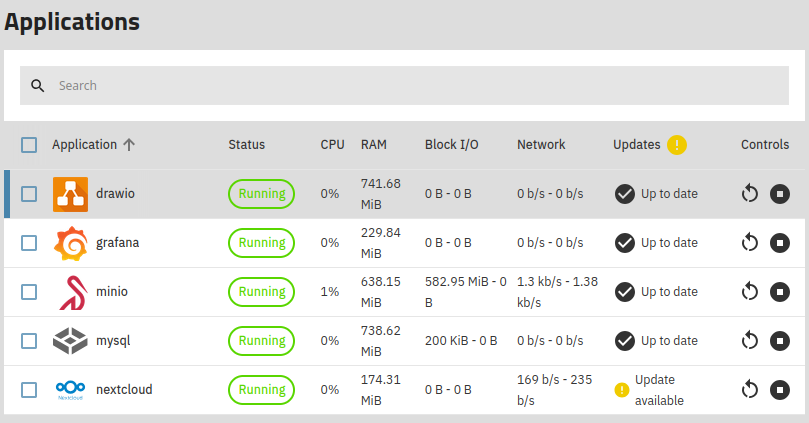Select the mysql application name

(113, 341)
